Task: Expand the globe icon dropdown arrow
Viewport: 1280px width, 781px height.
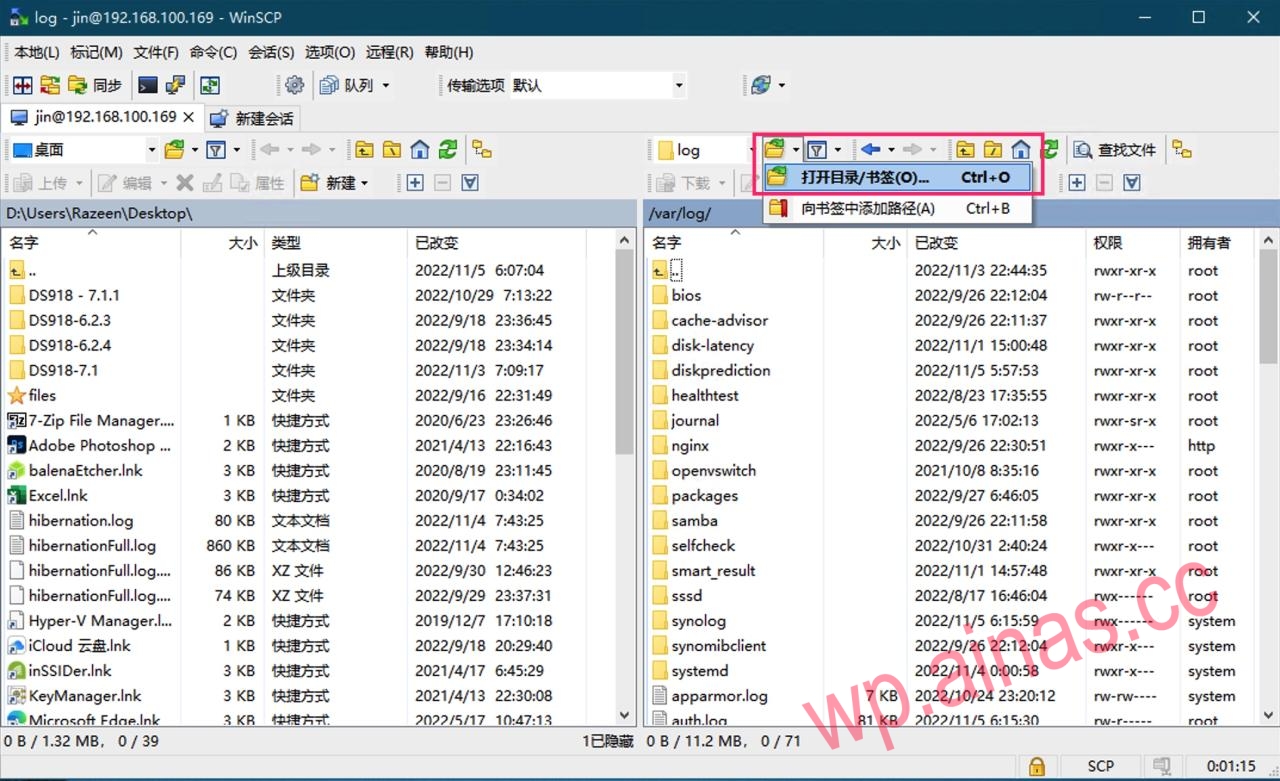Action: 781,86
